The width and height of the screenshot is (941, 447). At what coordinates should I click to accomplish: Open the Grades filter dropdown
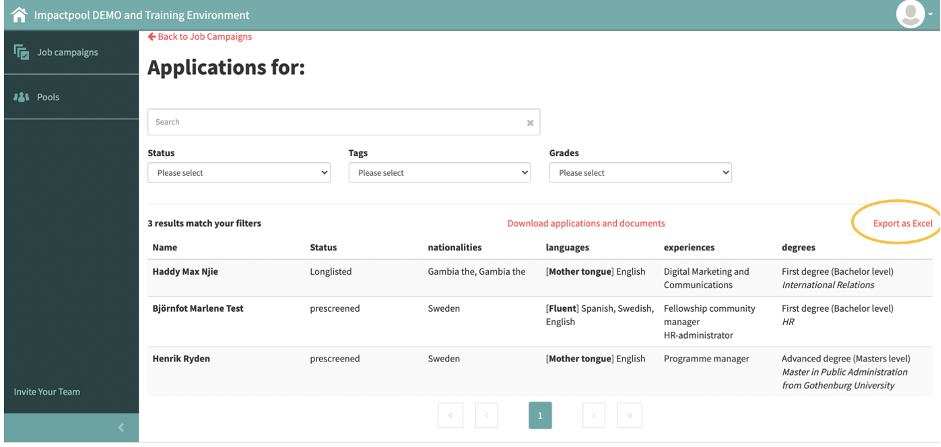coord(640,173)
